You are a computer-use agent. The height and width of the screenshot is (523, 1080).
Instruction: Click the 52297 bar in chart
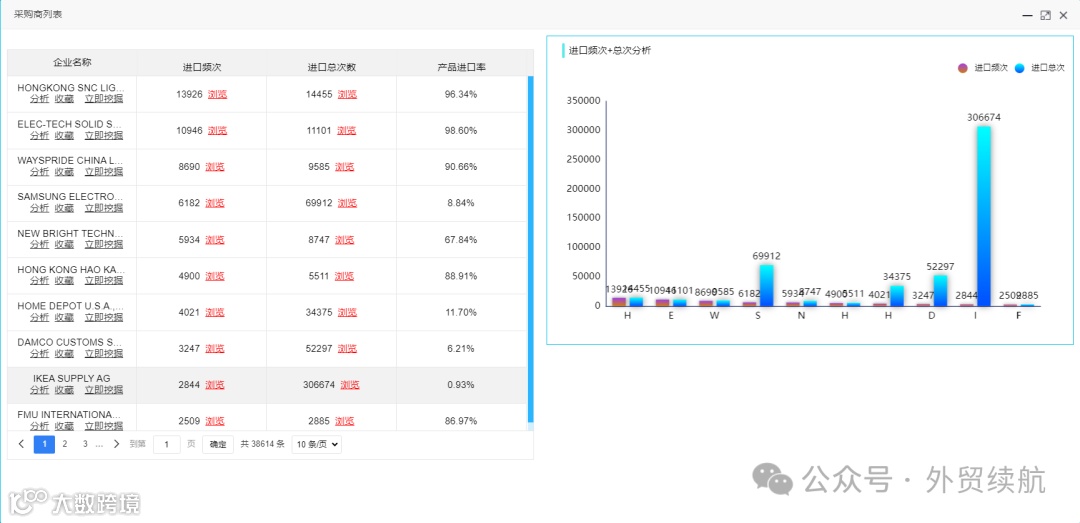tap(940, 291)
